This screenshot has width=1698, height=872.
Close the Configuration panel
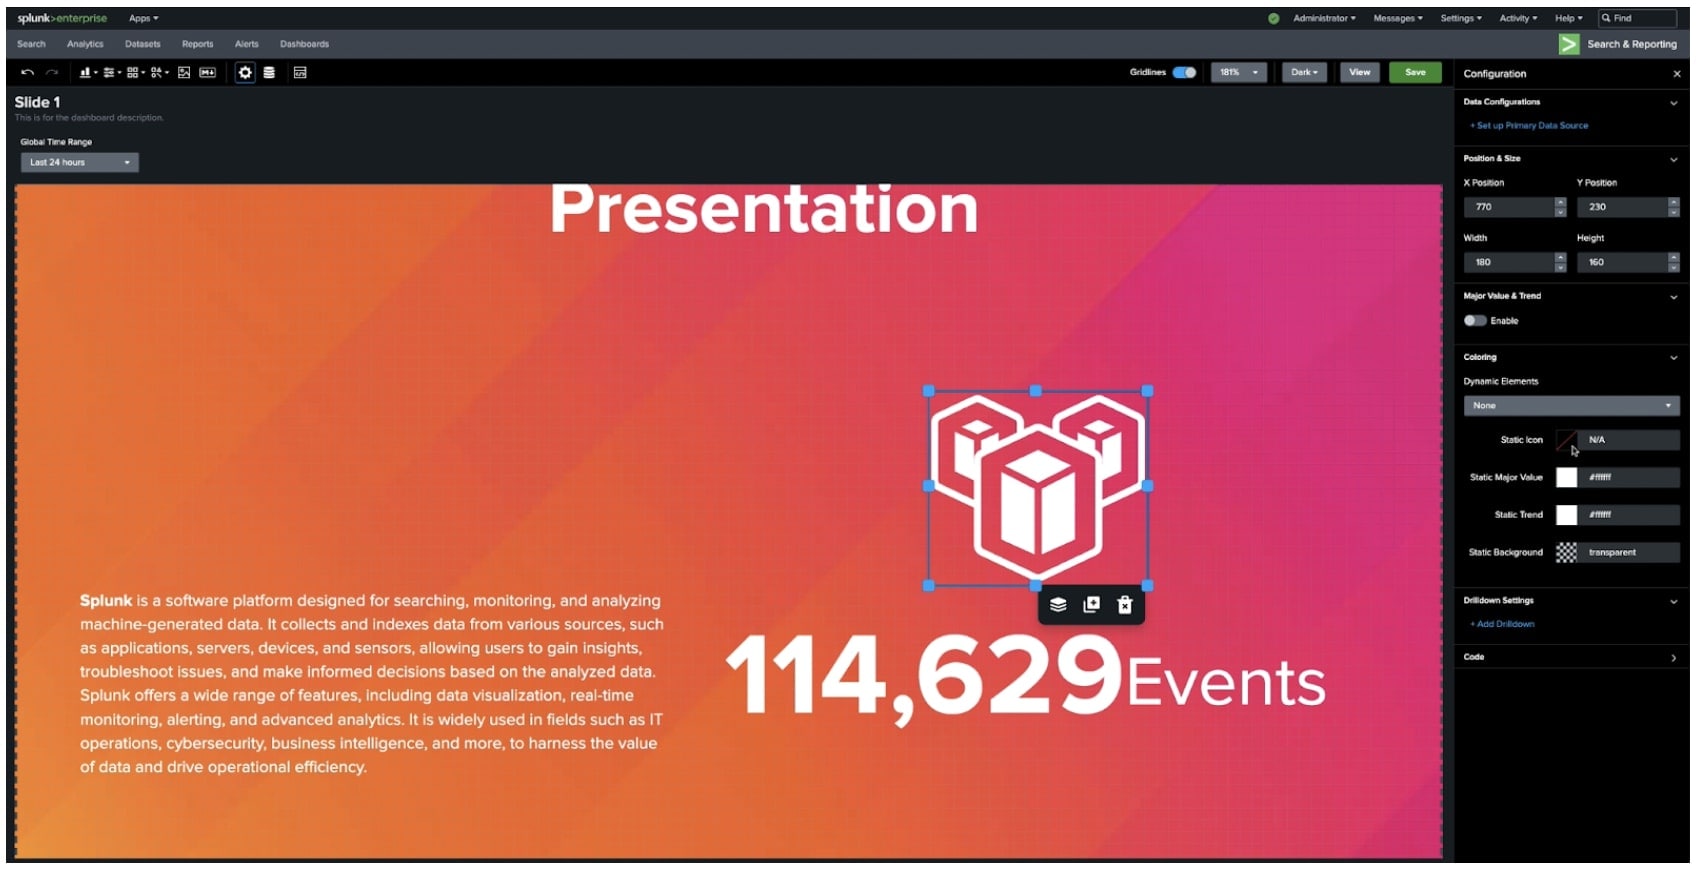1677,74
